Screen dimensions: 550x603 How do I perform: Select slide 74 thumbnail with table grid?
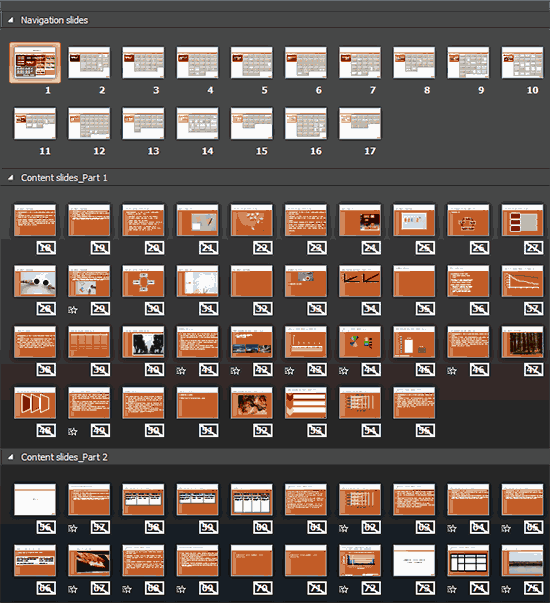tap(468, 560)
